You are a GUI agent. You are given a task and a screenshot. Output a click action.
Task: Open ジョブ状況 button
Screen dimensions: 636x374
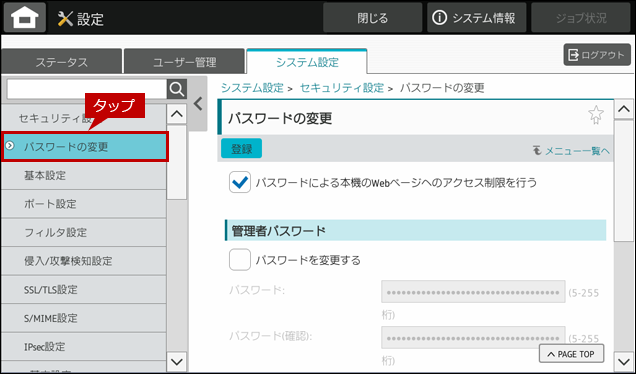click(x=581, y=18)
